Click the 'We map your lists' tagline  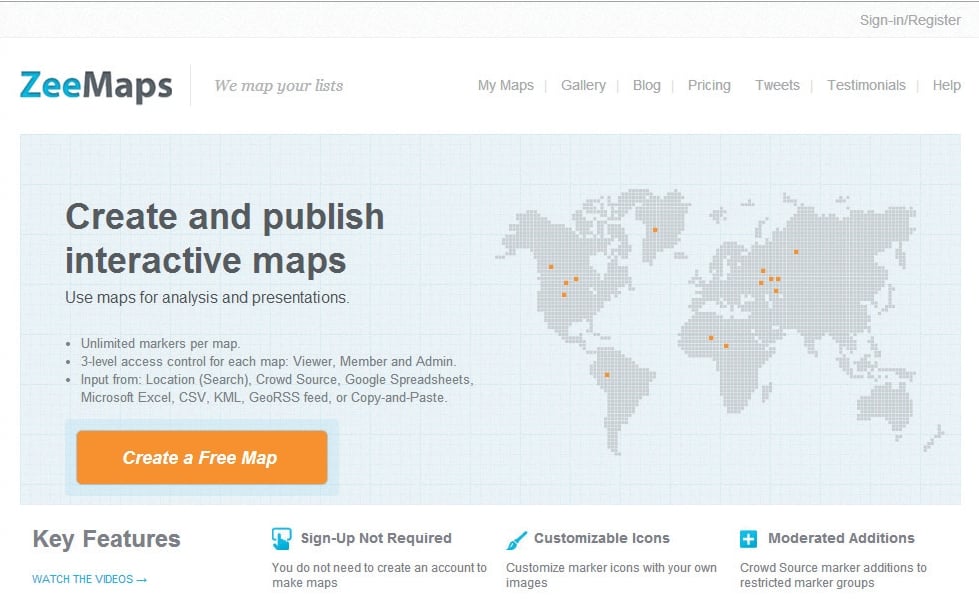(x=278, y=86)
